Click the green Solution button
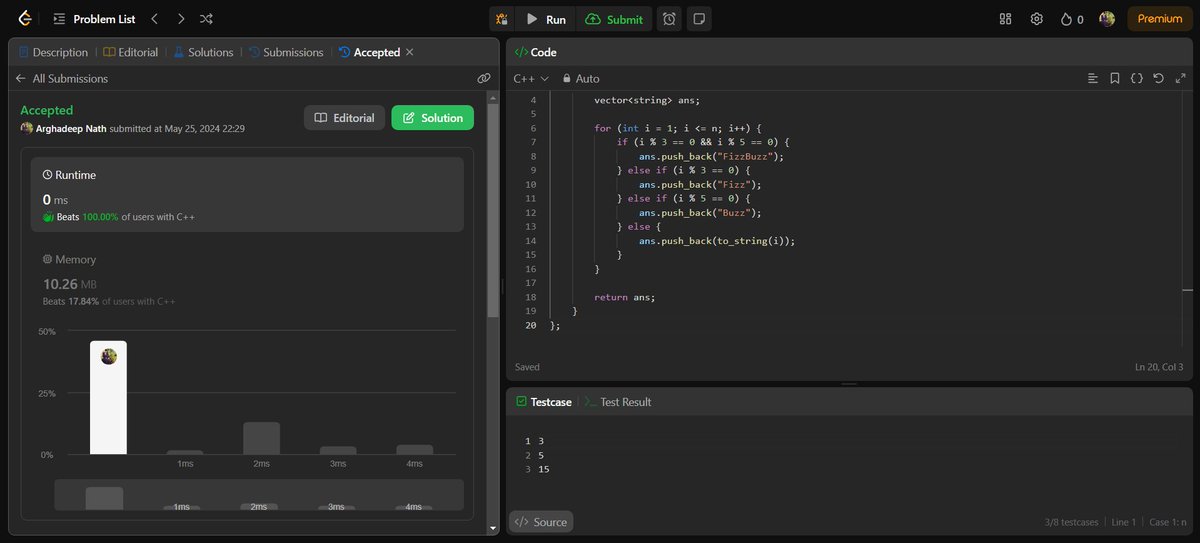The width and height of the screenshot is (1200, 543). coord(432,118)
